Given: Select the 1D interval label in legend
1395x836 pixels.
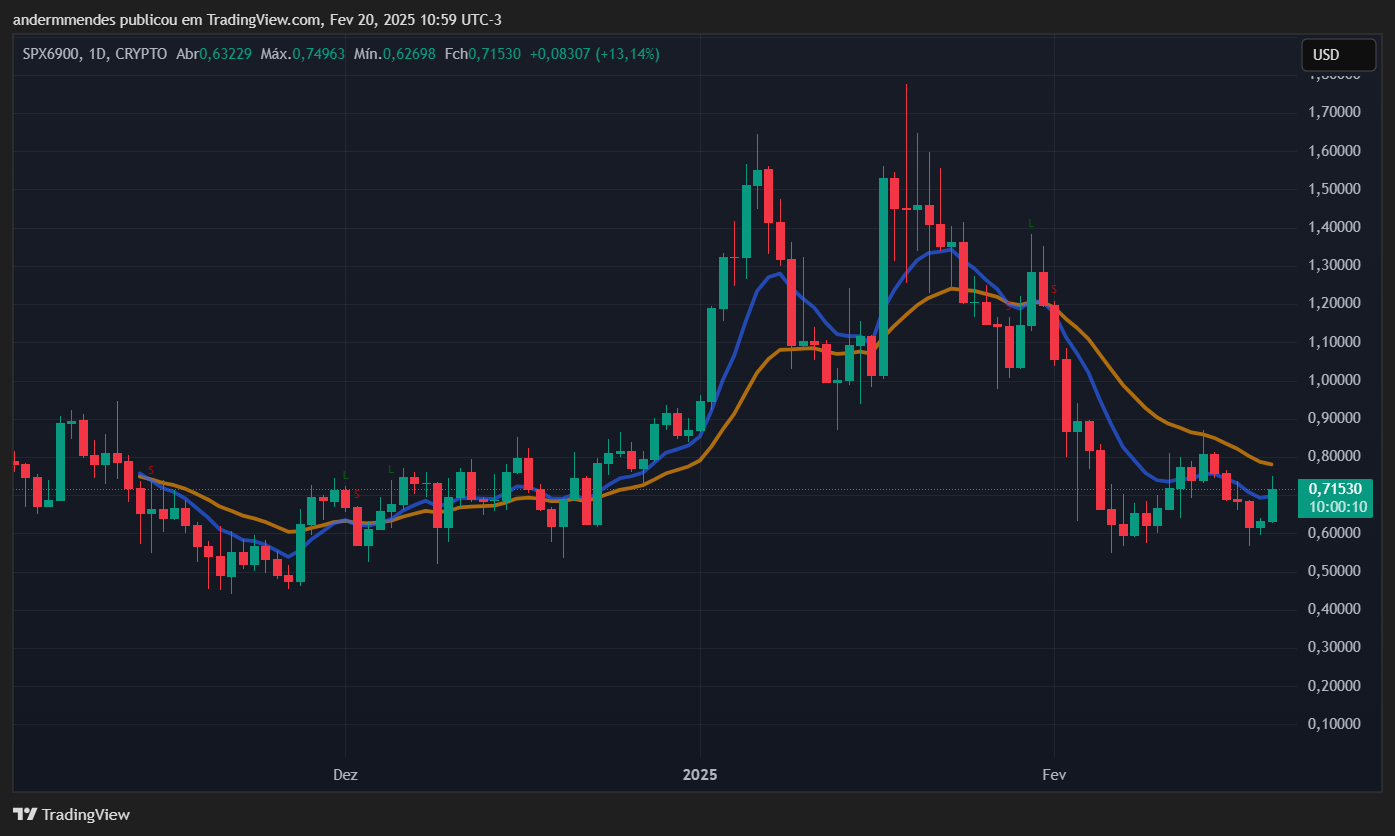Looking at the screenshot, I should pyautogui.click(x=98, y=54).
